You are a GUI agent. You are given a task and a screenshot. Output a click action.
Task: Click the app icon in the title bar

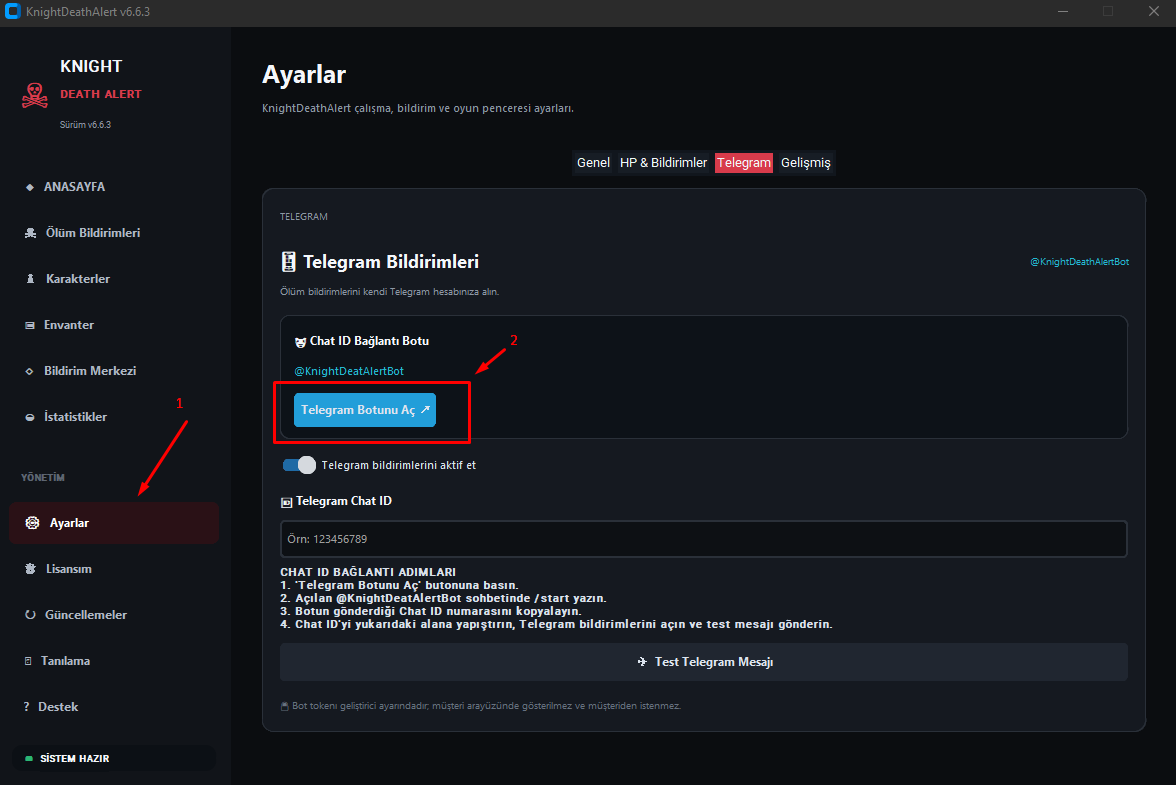[12, 11]
